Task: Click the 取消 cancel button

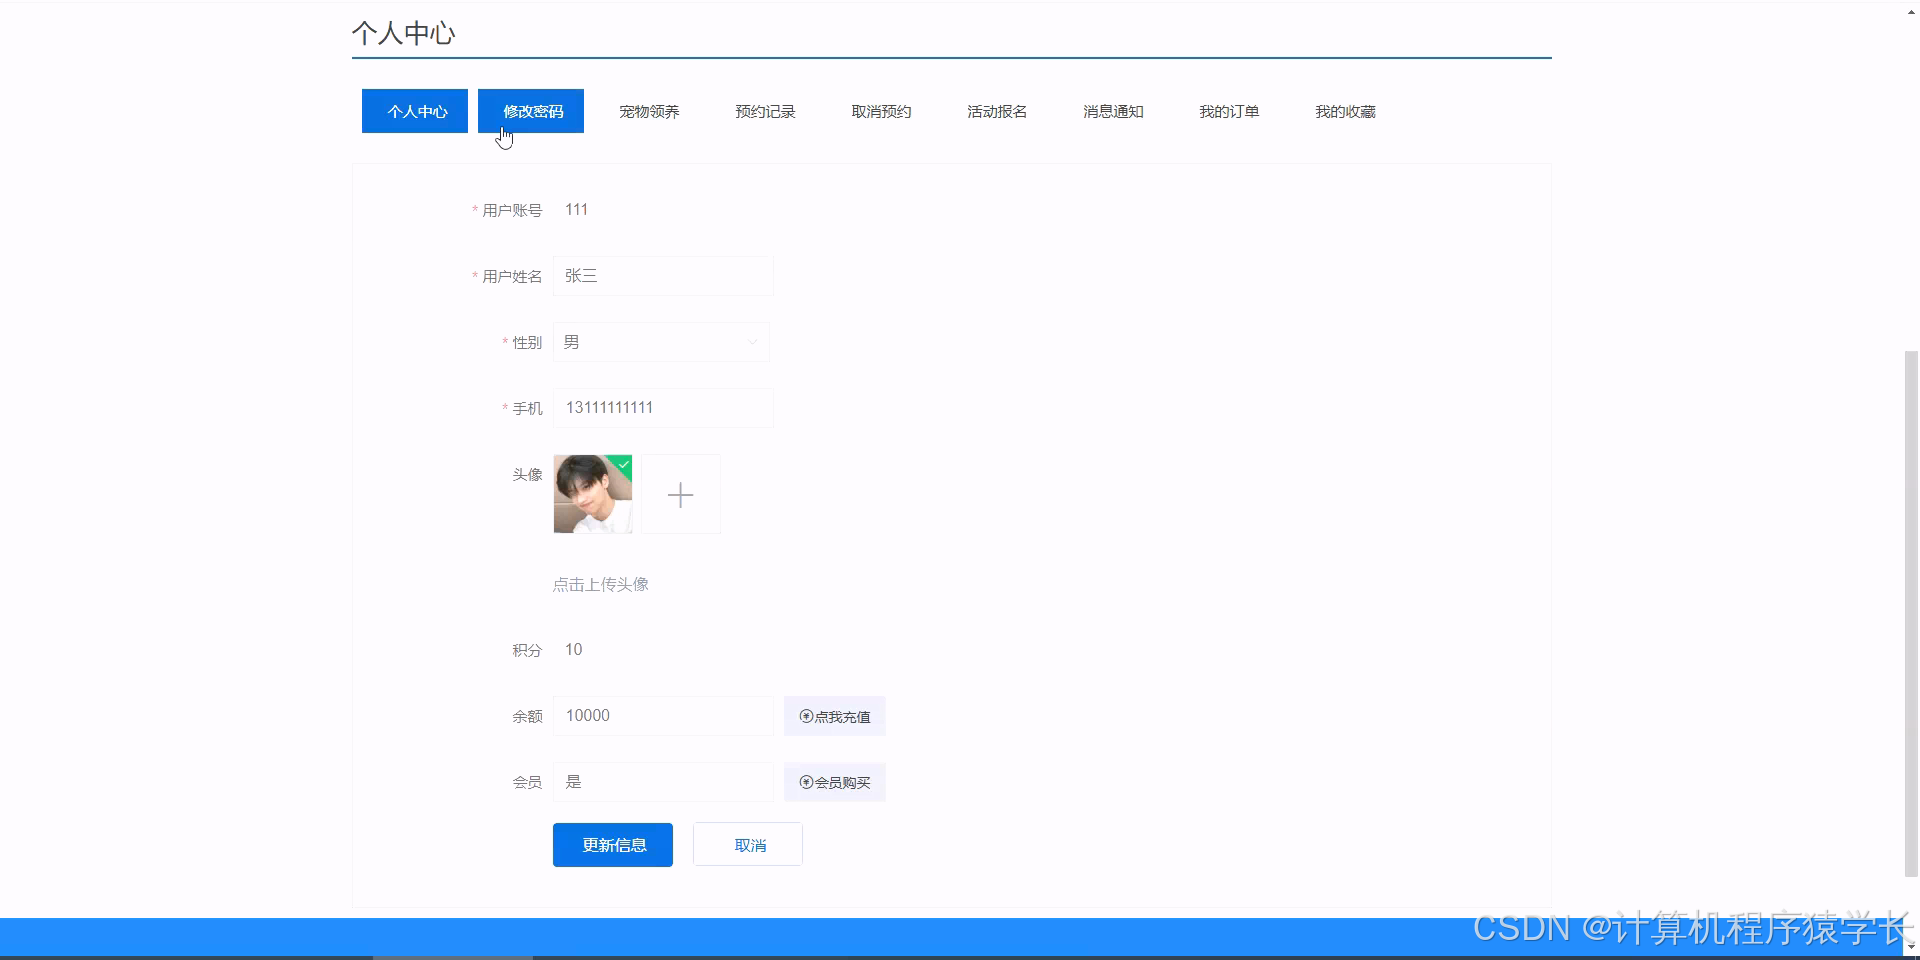Action: pyautogui.click(x=747, y=844)
